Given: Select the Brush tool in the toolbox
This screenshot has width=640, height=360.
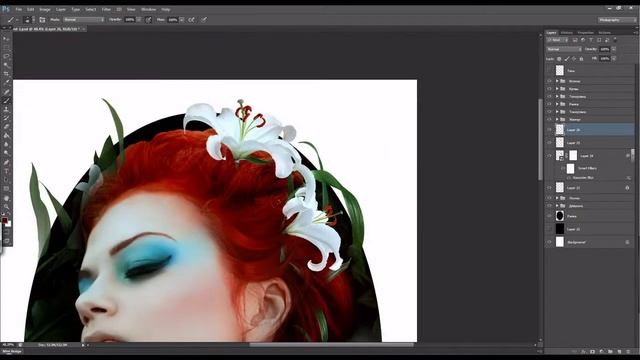Looking at the screenshot, I should coord(6,100).
